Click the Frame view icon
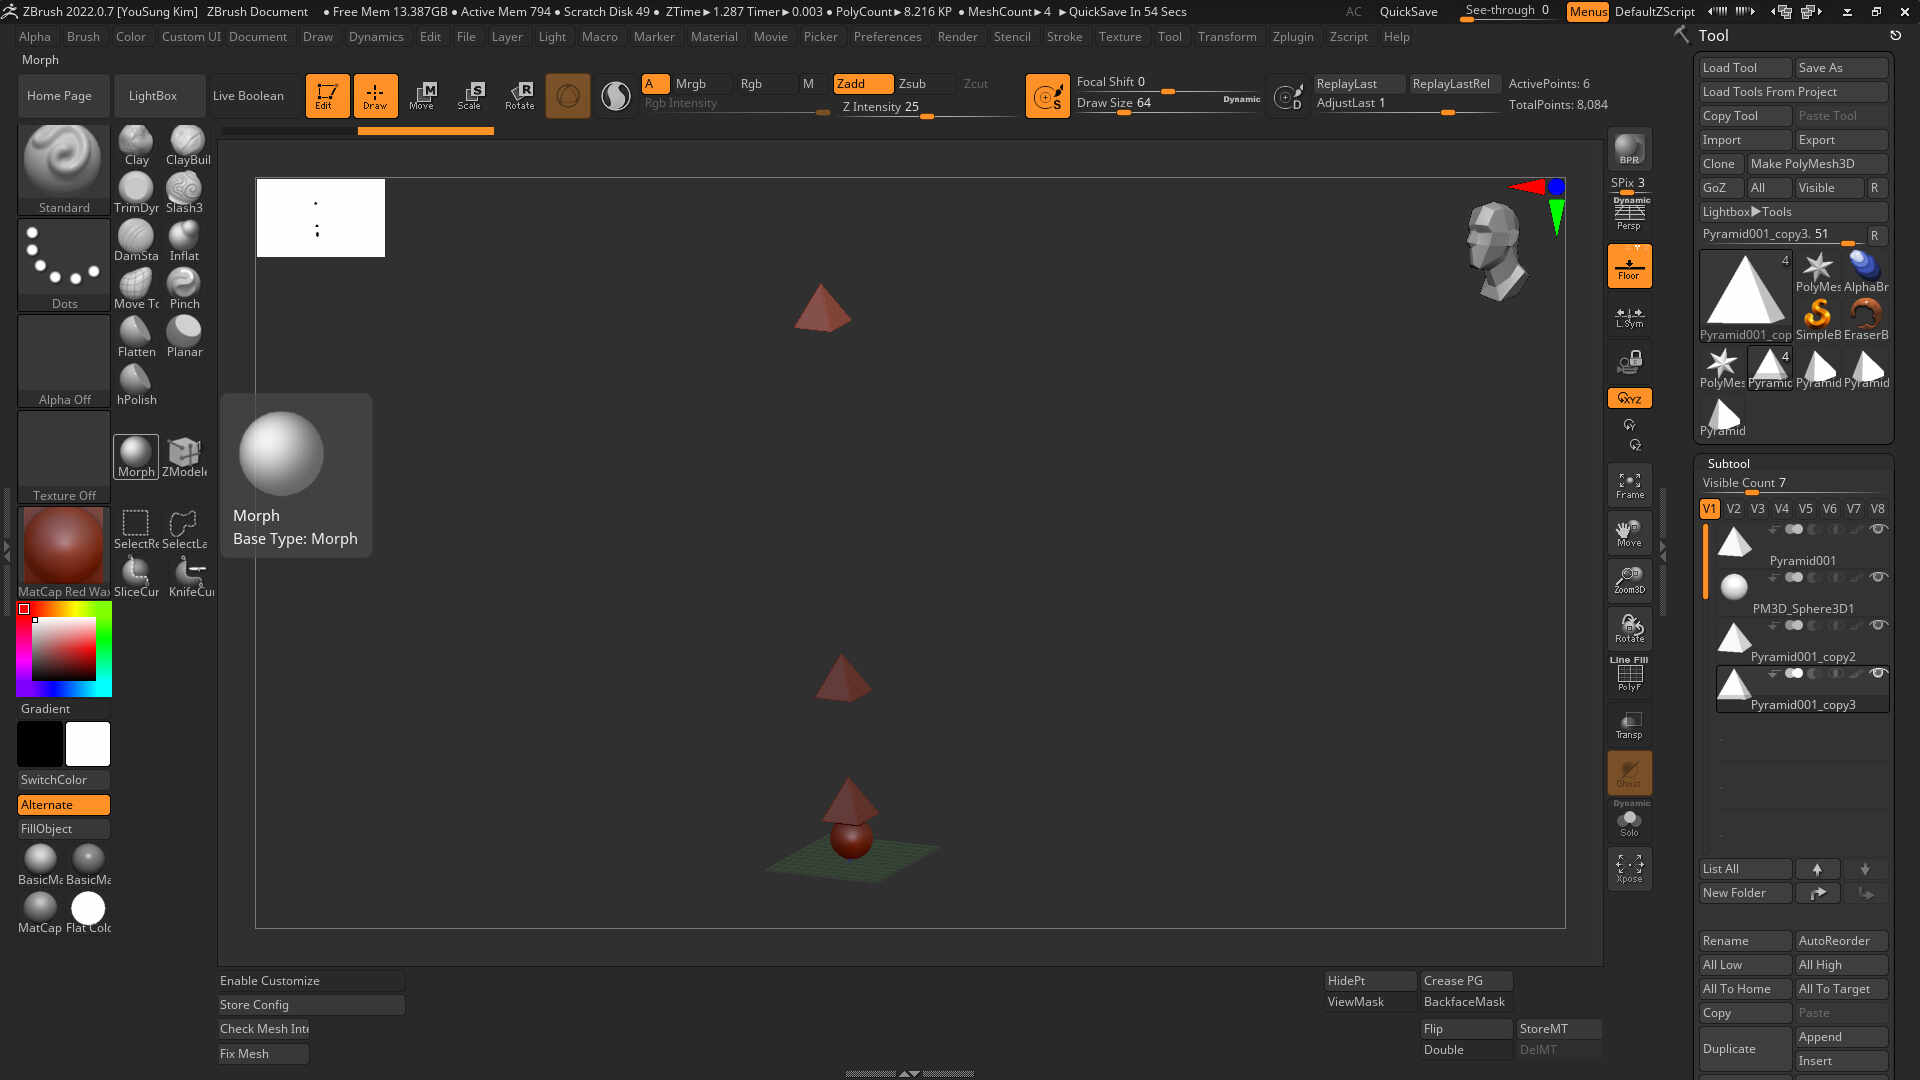The width and height of the screenshot is (1920, 1080). (x=1629, y=486)
